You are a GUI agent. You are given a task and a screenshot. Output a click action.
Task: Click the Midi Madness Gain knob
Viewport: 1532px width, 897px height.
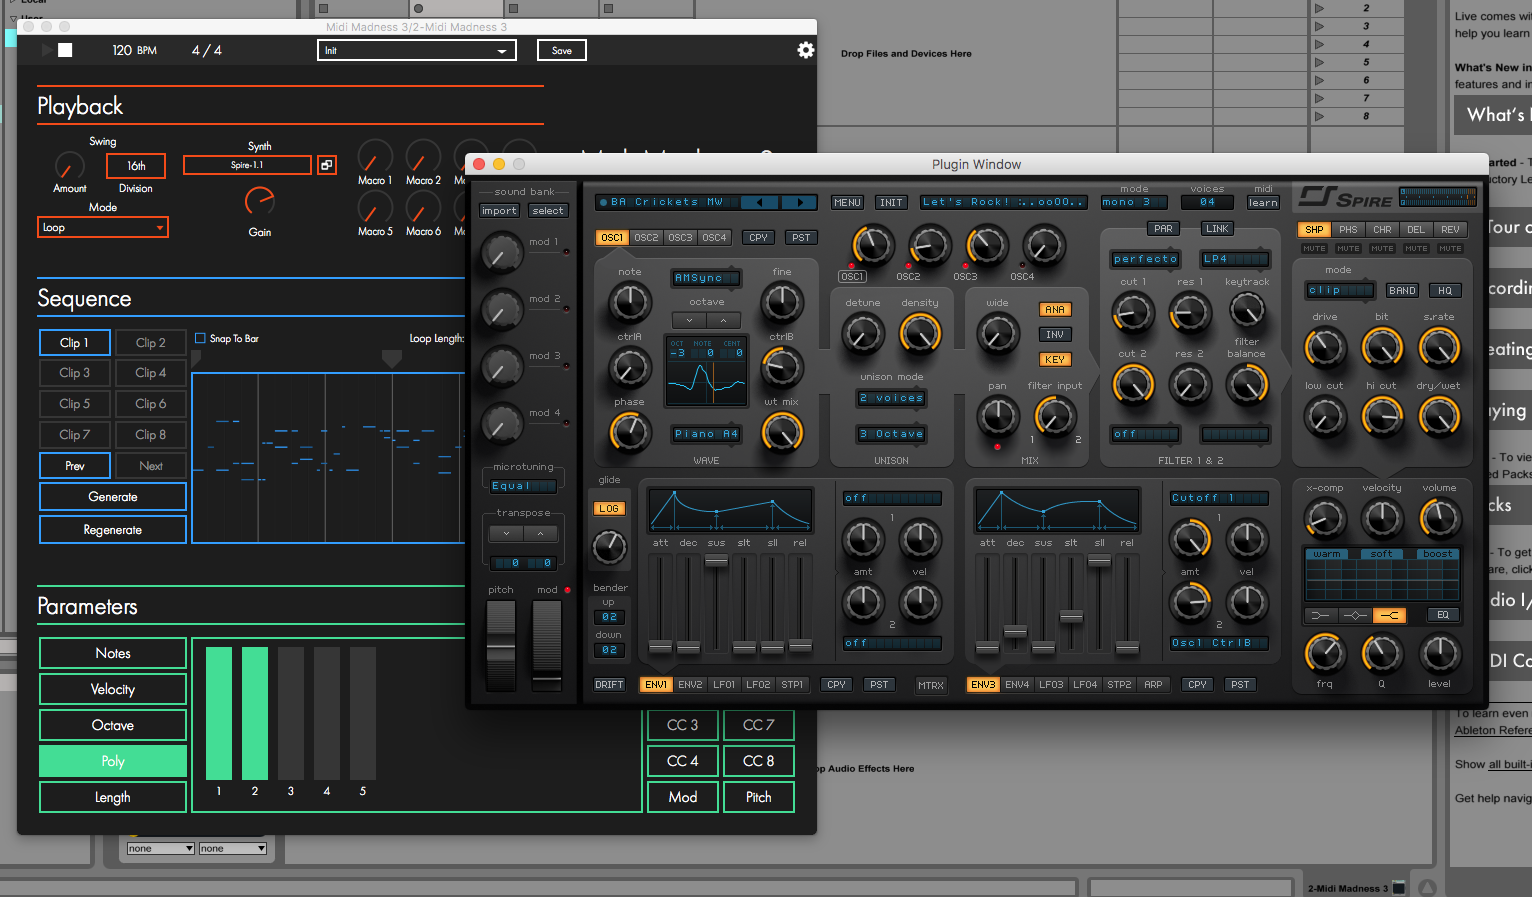click(260, 202)
